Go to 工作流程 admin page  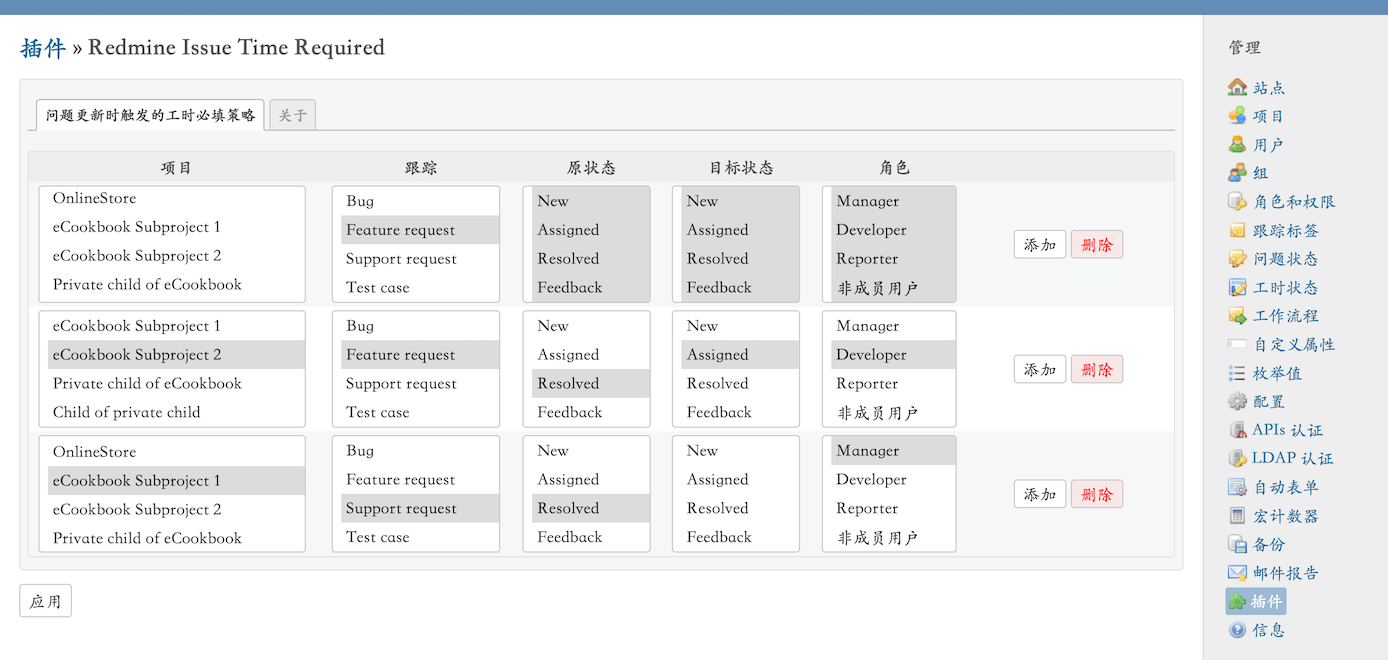(1285, 315)
